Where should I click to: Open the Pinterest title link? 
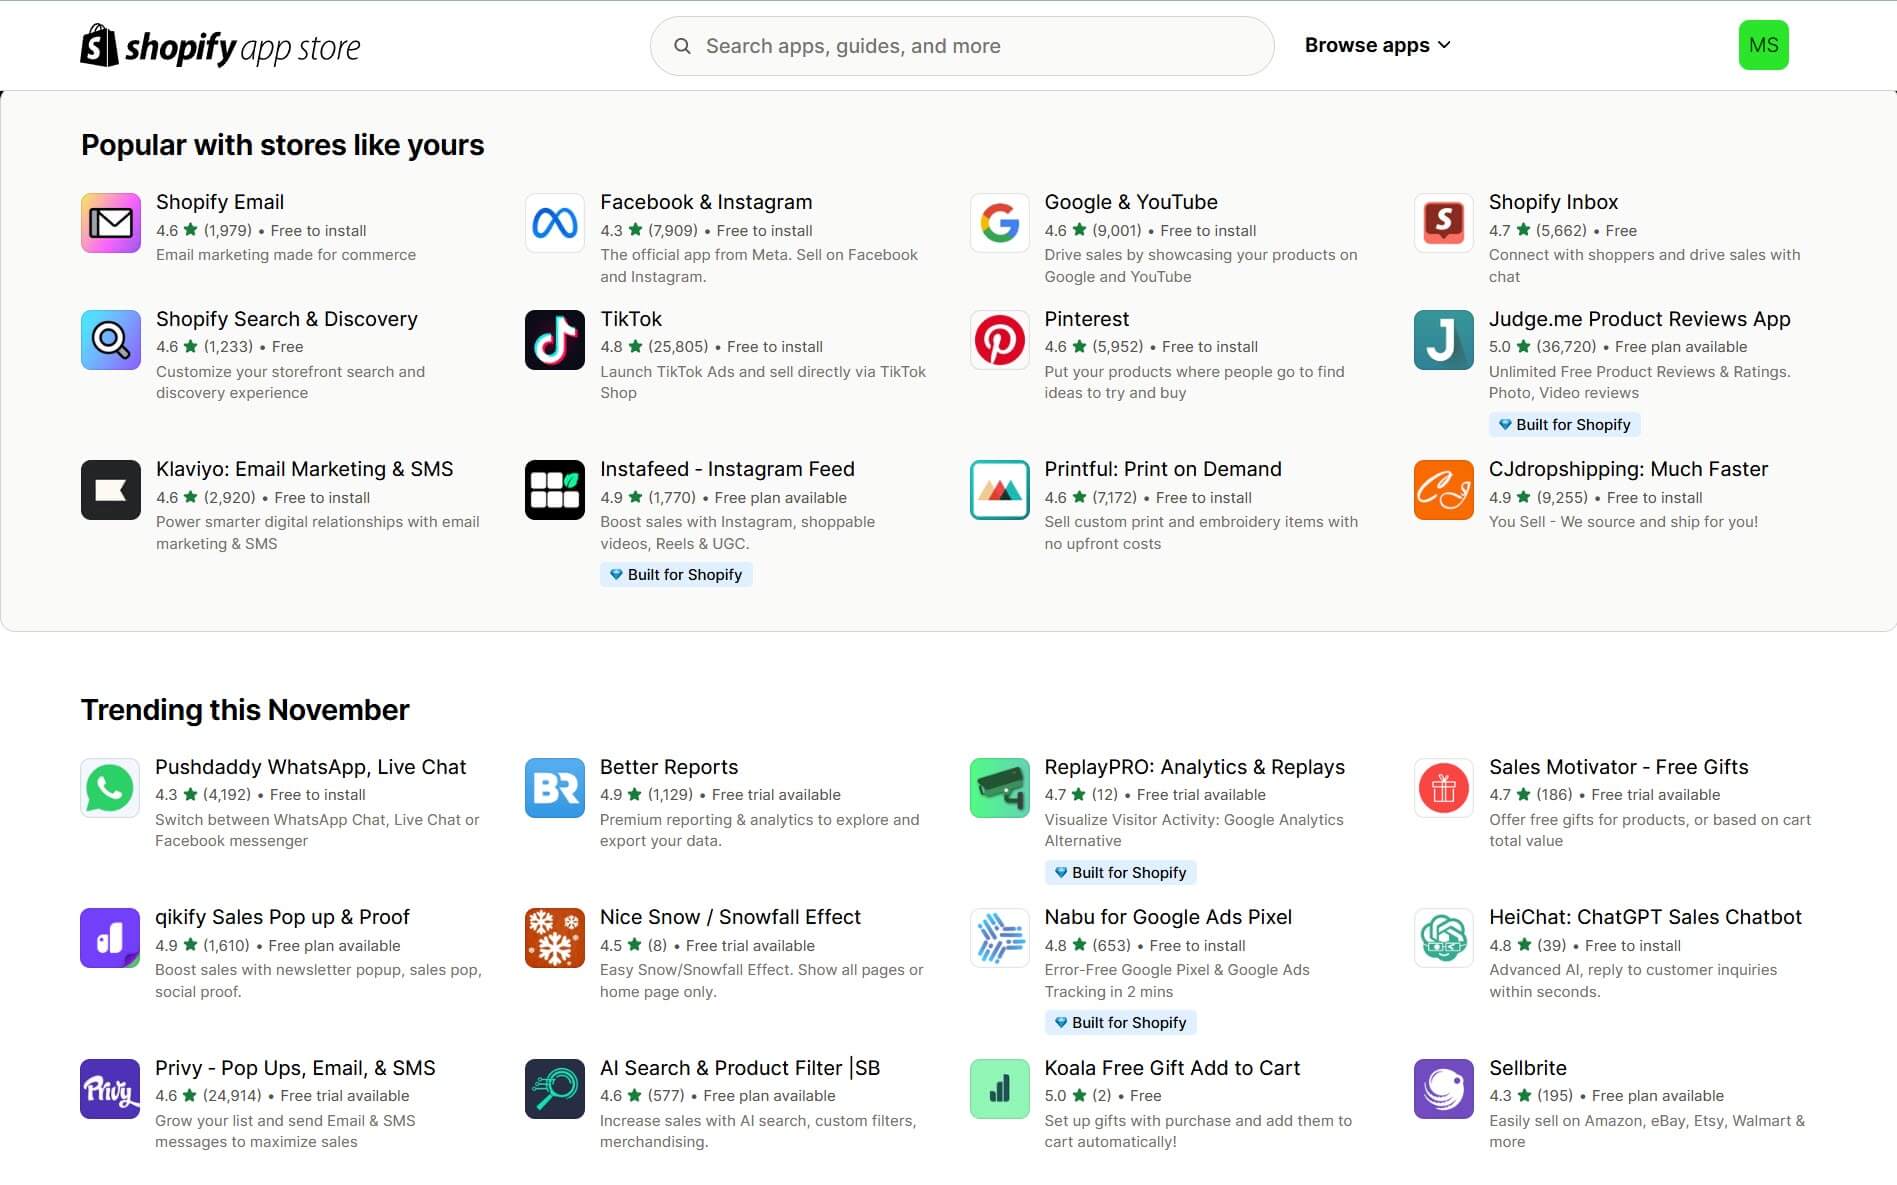pos(1086,319)
